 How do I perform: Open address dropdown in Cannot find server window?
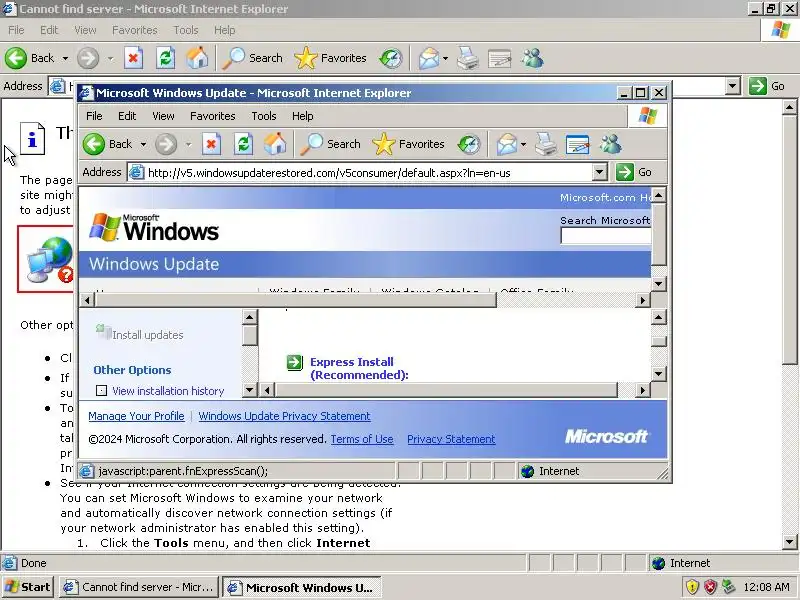tap(733, 86)
